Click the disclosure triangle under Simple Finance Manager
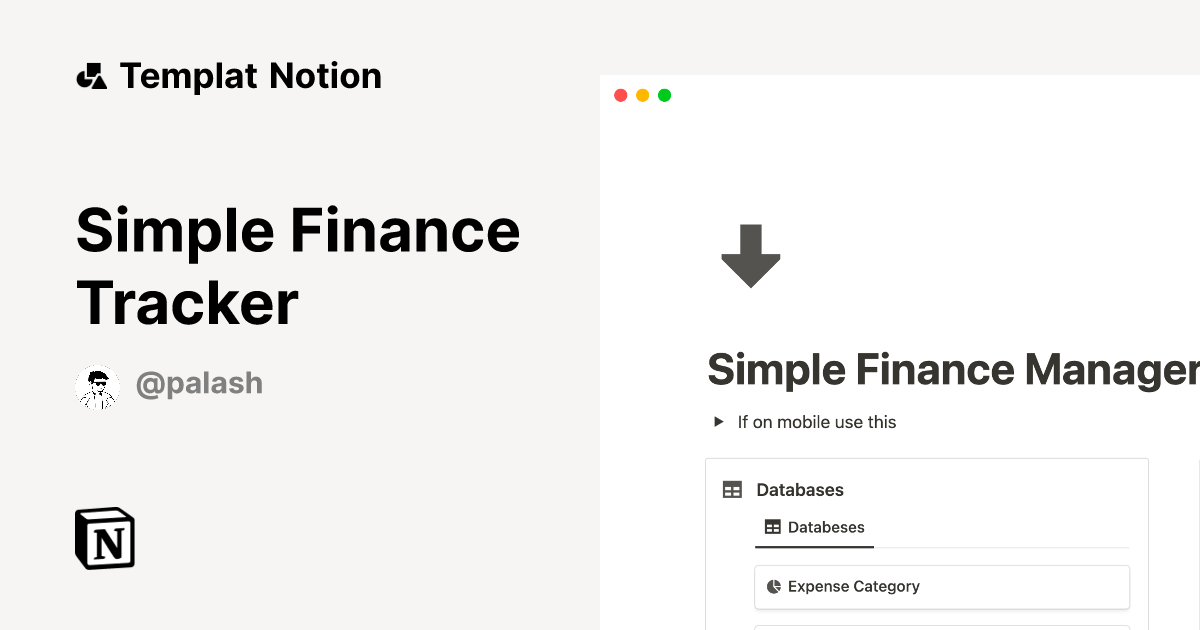This screenshot has height=630, width=1200. point(718,422)
